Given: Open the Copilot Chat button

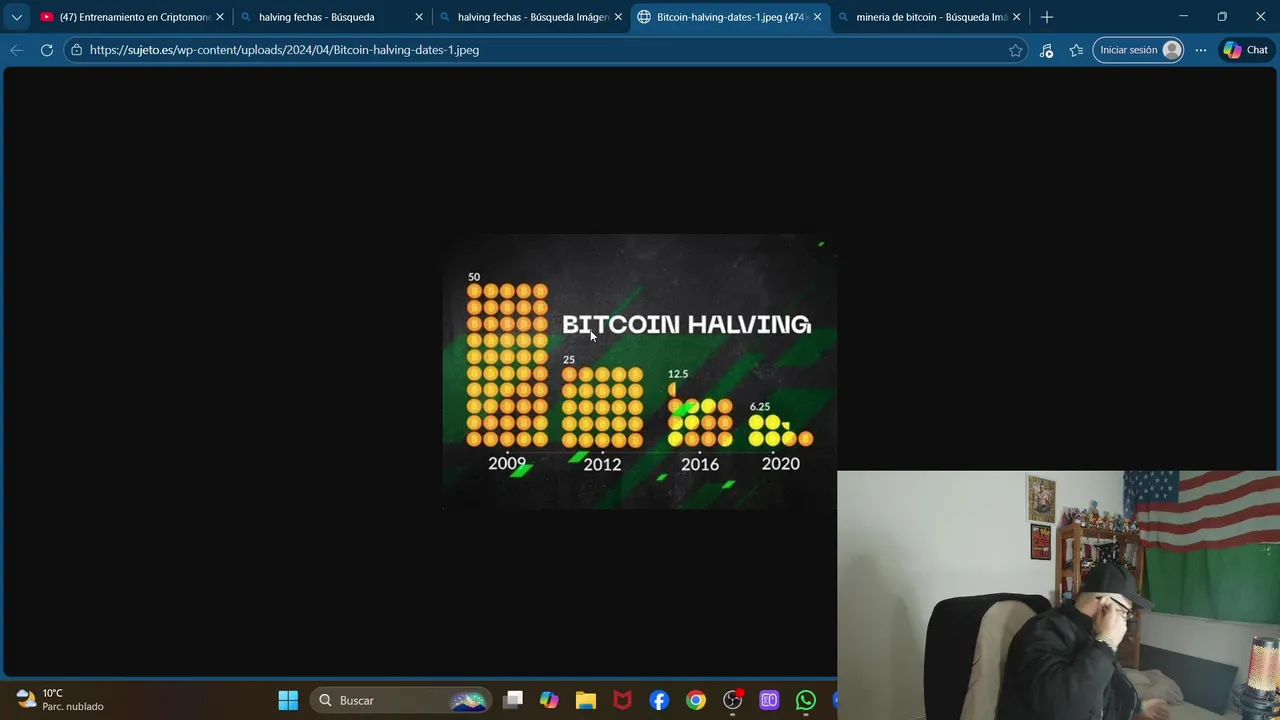Looking at the screenshot, I should click(x=1246, y=50).
